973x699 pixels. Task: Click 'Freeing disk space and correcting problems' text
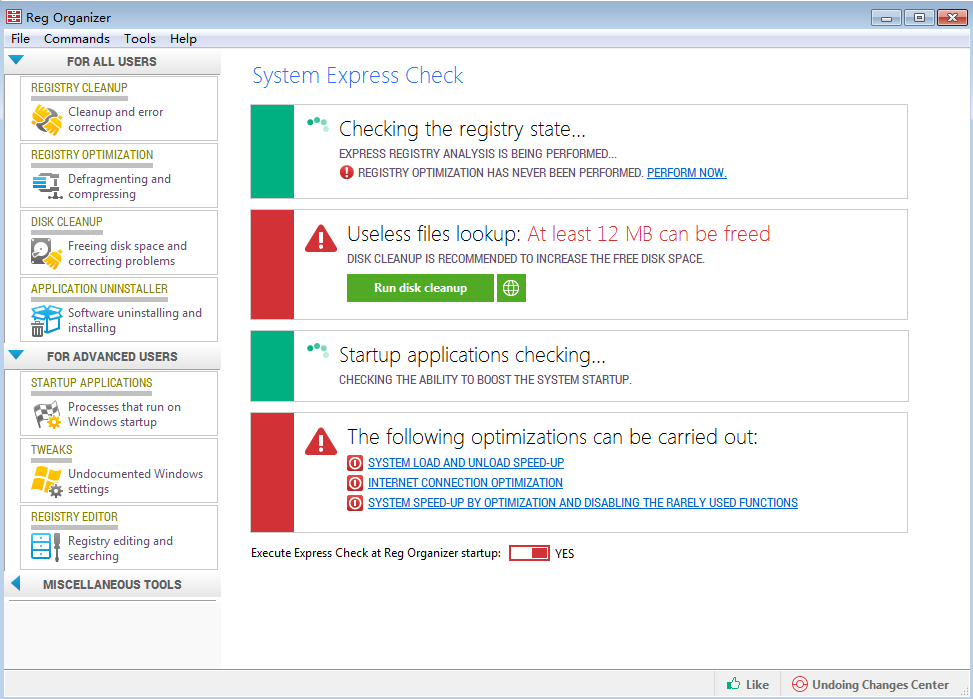(127, 253)
